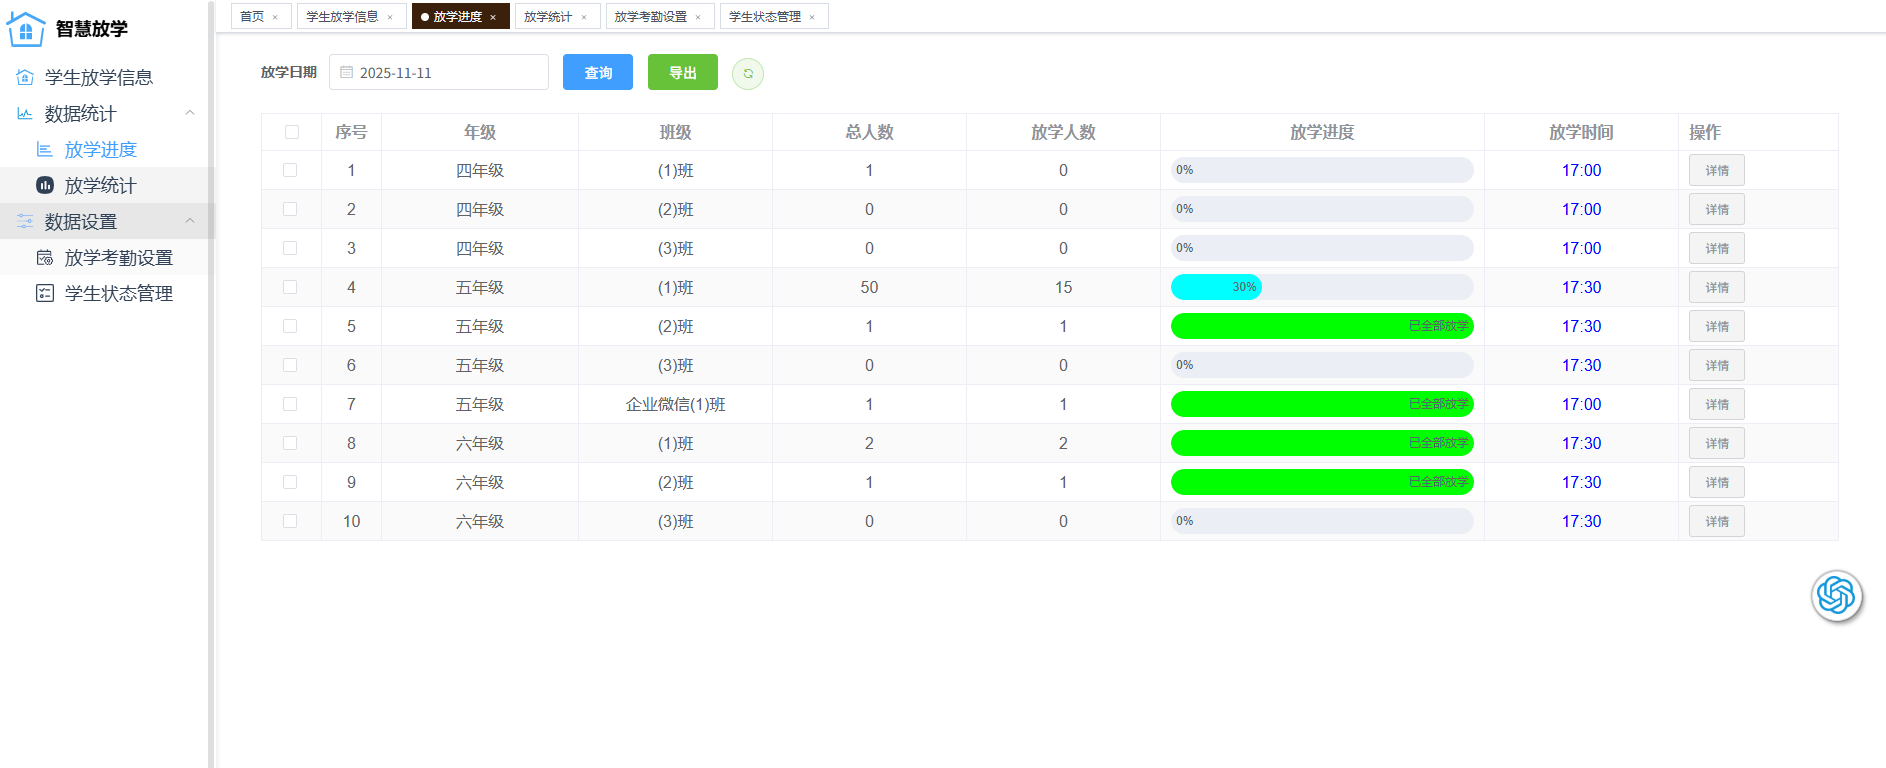Click the 智慧放学 house logo

26,29
